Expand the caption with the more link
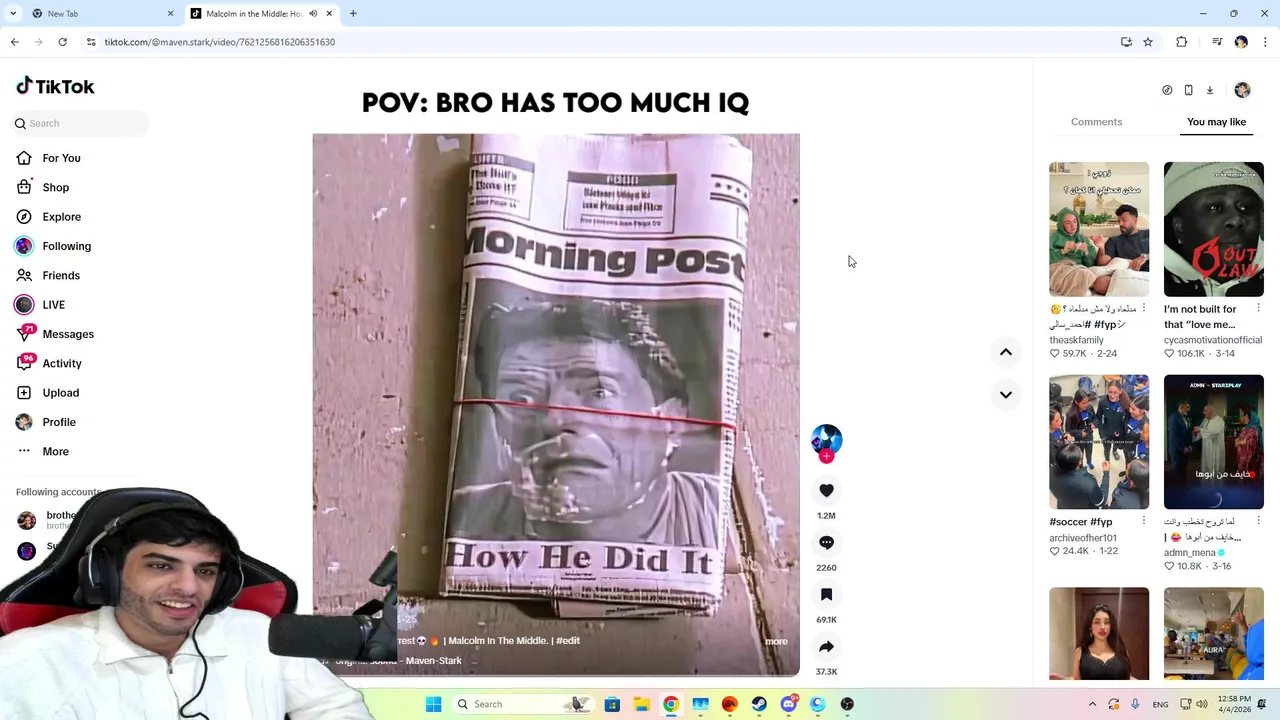 pos(776,642)
